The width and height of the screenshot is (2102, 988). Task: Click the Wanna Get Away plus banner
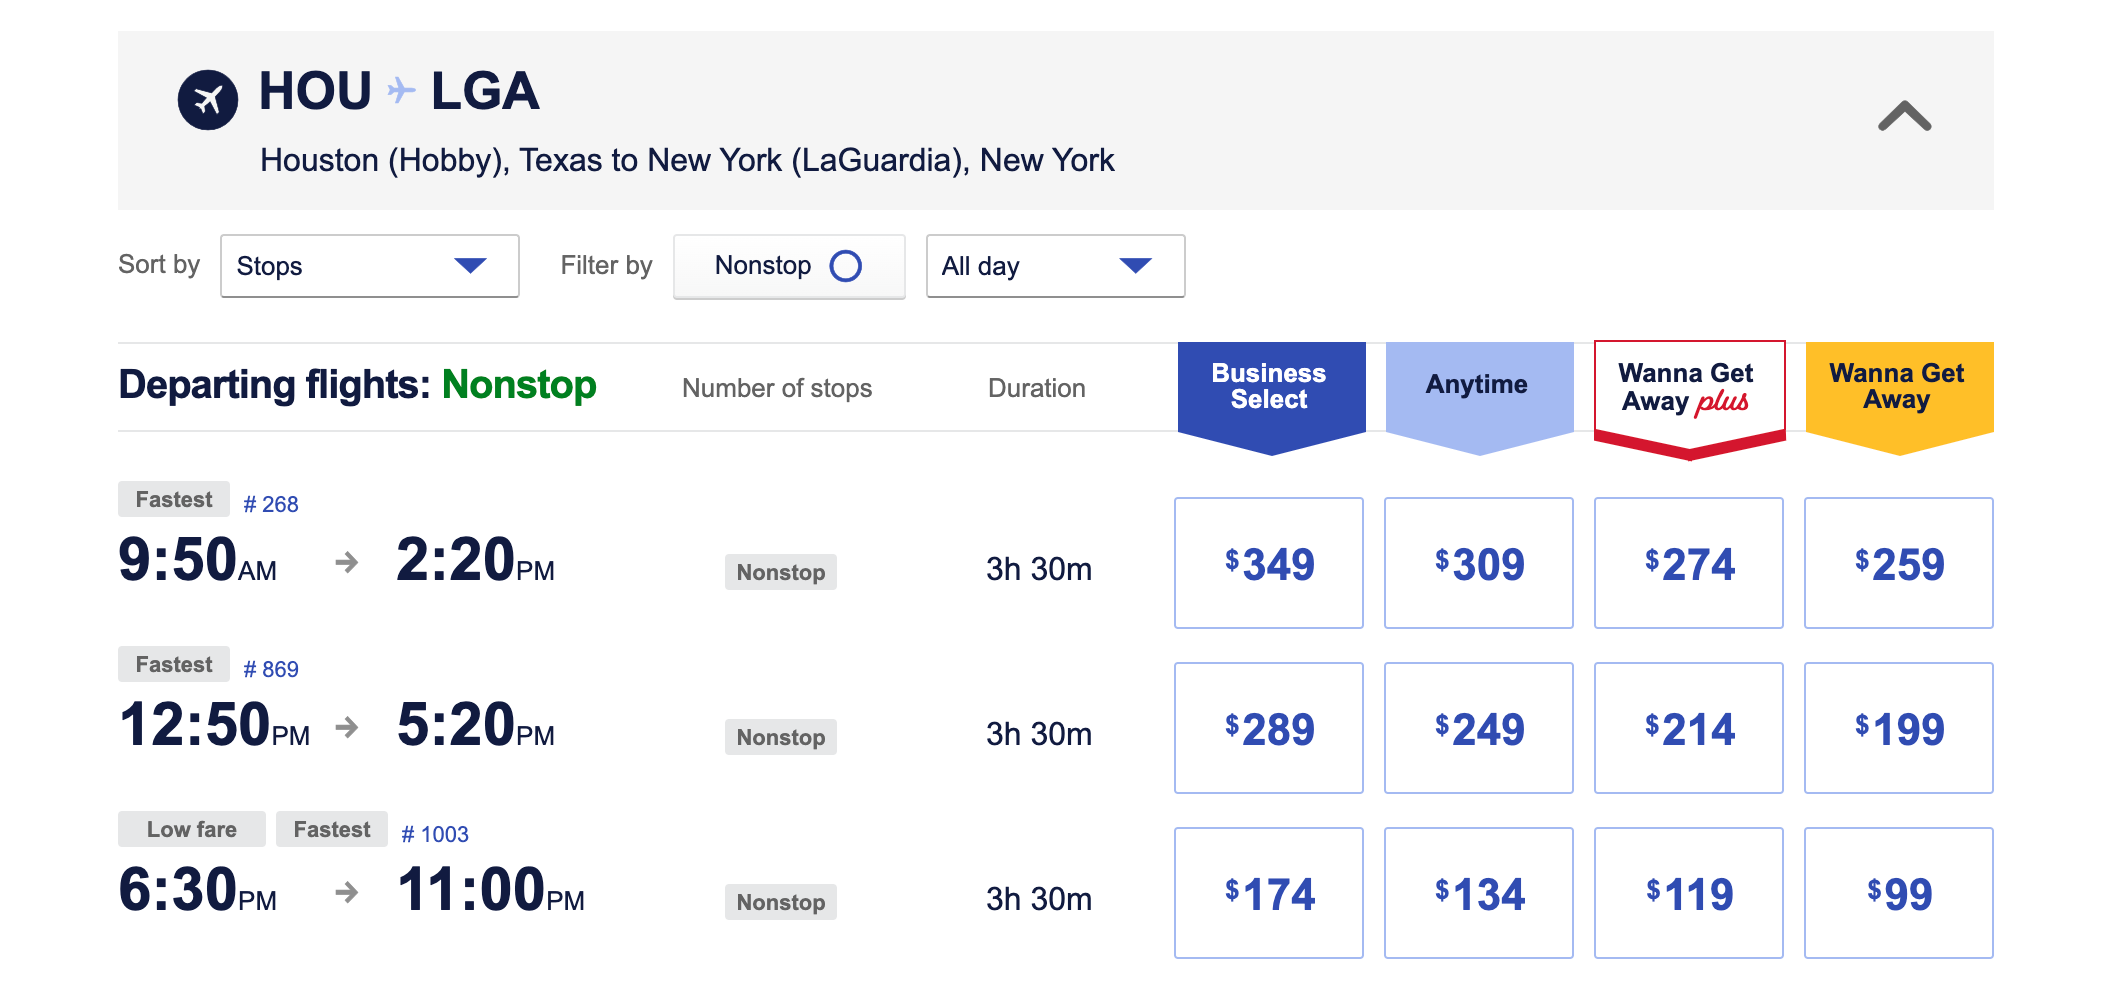[1688, 390]
